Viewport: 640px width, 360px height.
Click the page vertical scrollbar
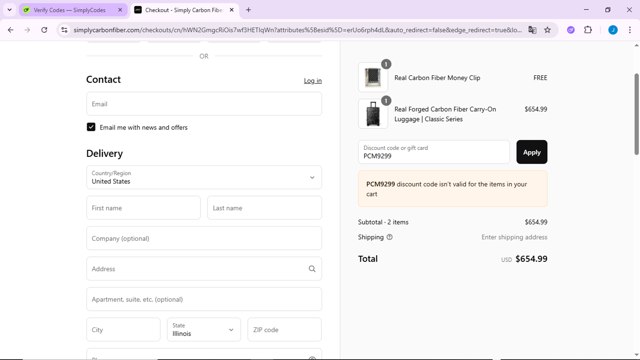point(636,114)
